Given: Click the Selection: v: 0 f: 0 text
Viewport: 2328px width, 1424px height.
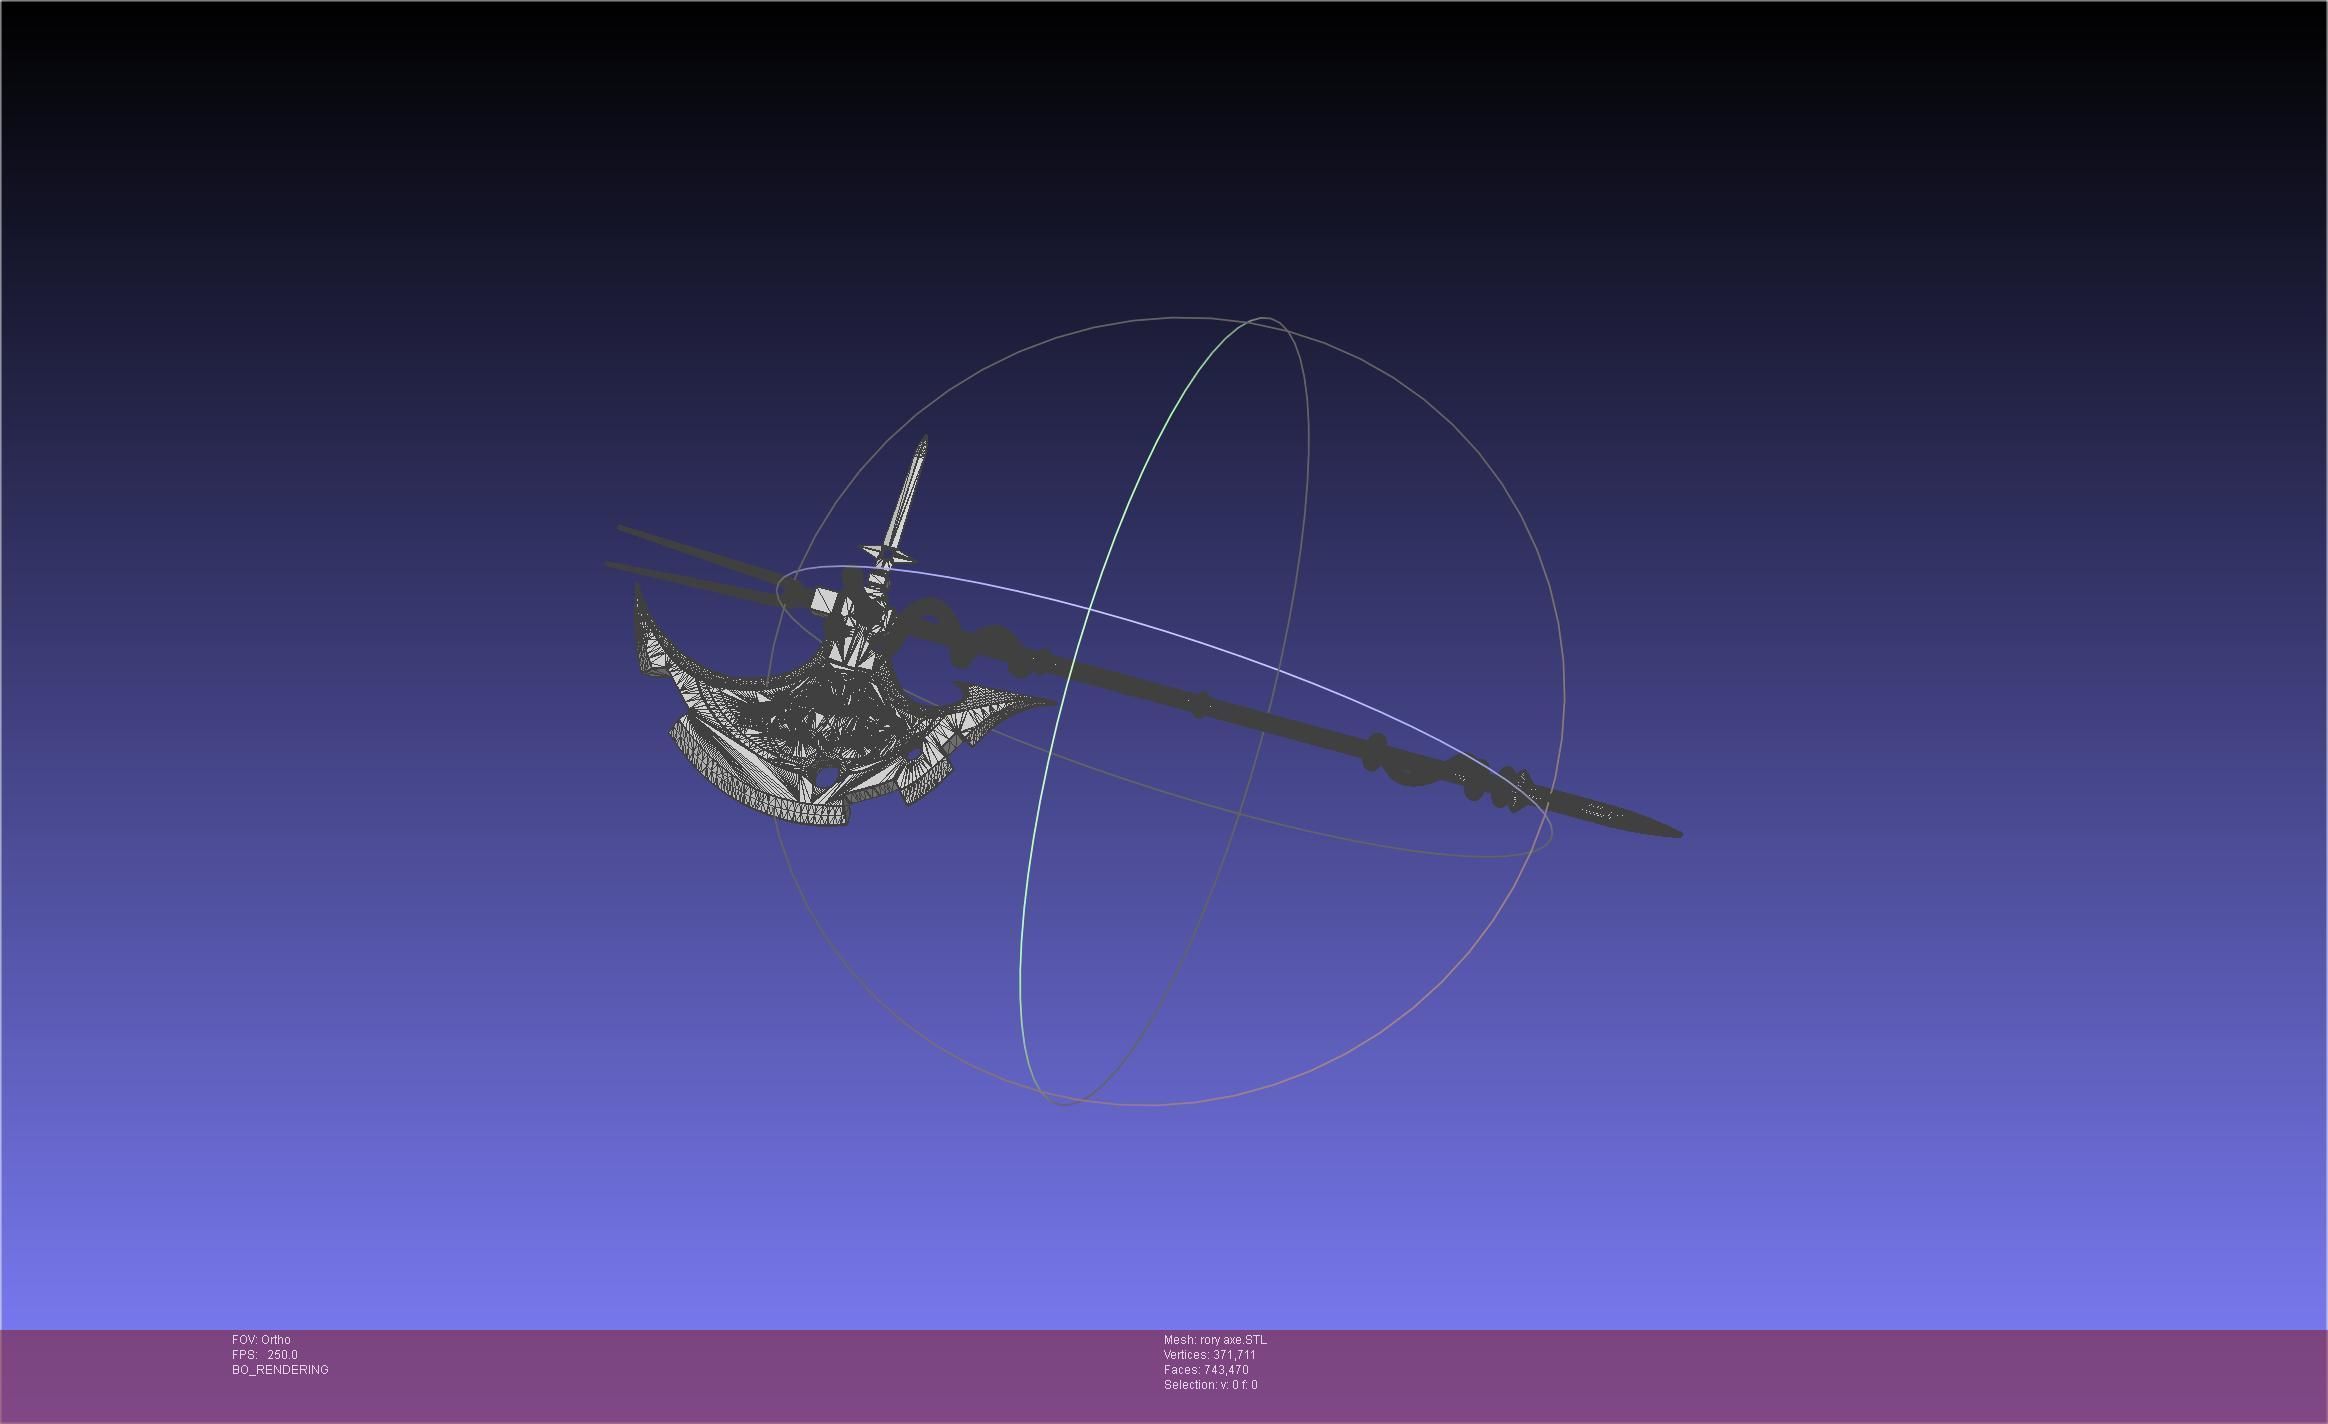Looking at the screenshot, I should click(x=1210, y=1384).
